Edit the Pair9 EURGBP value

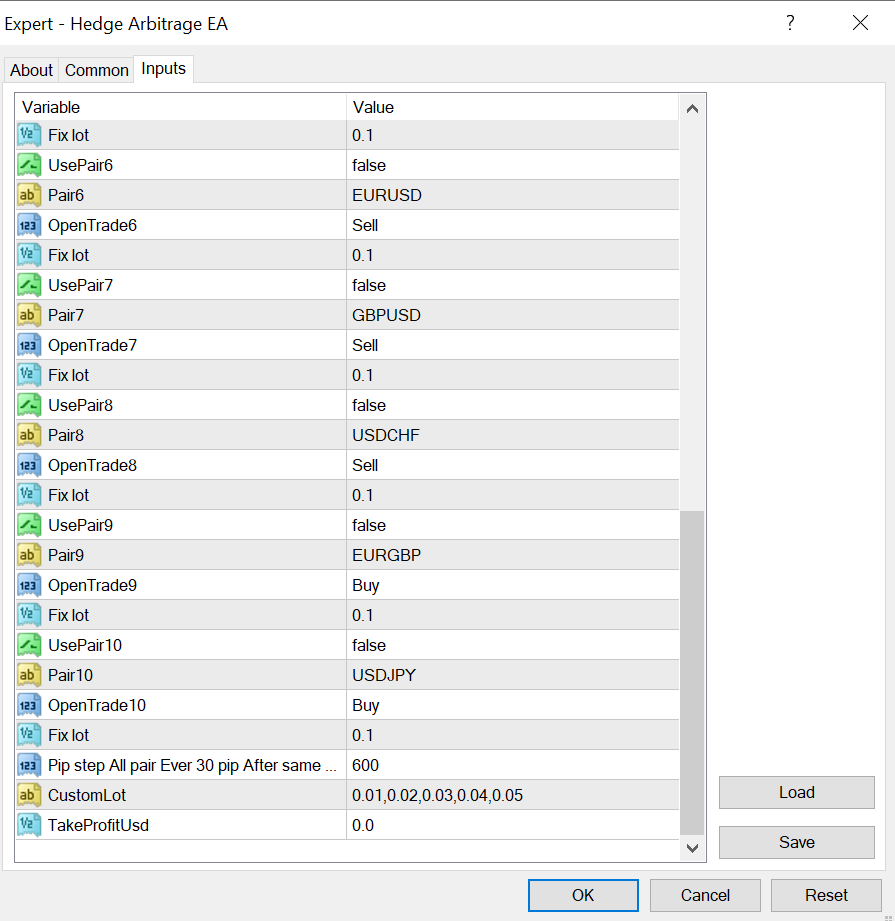pos(512,554)
